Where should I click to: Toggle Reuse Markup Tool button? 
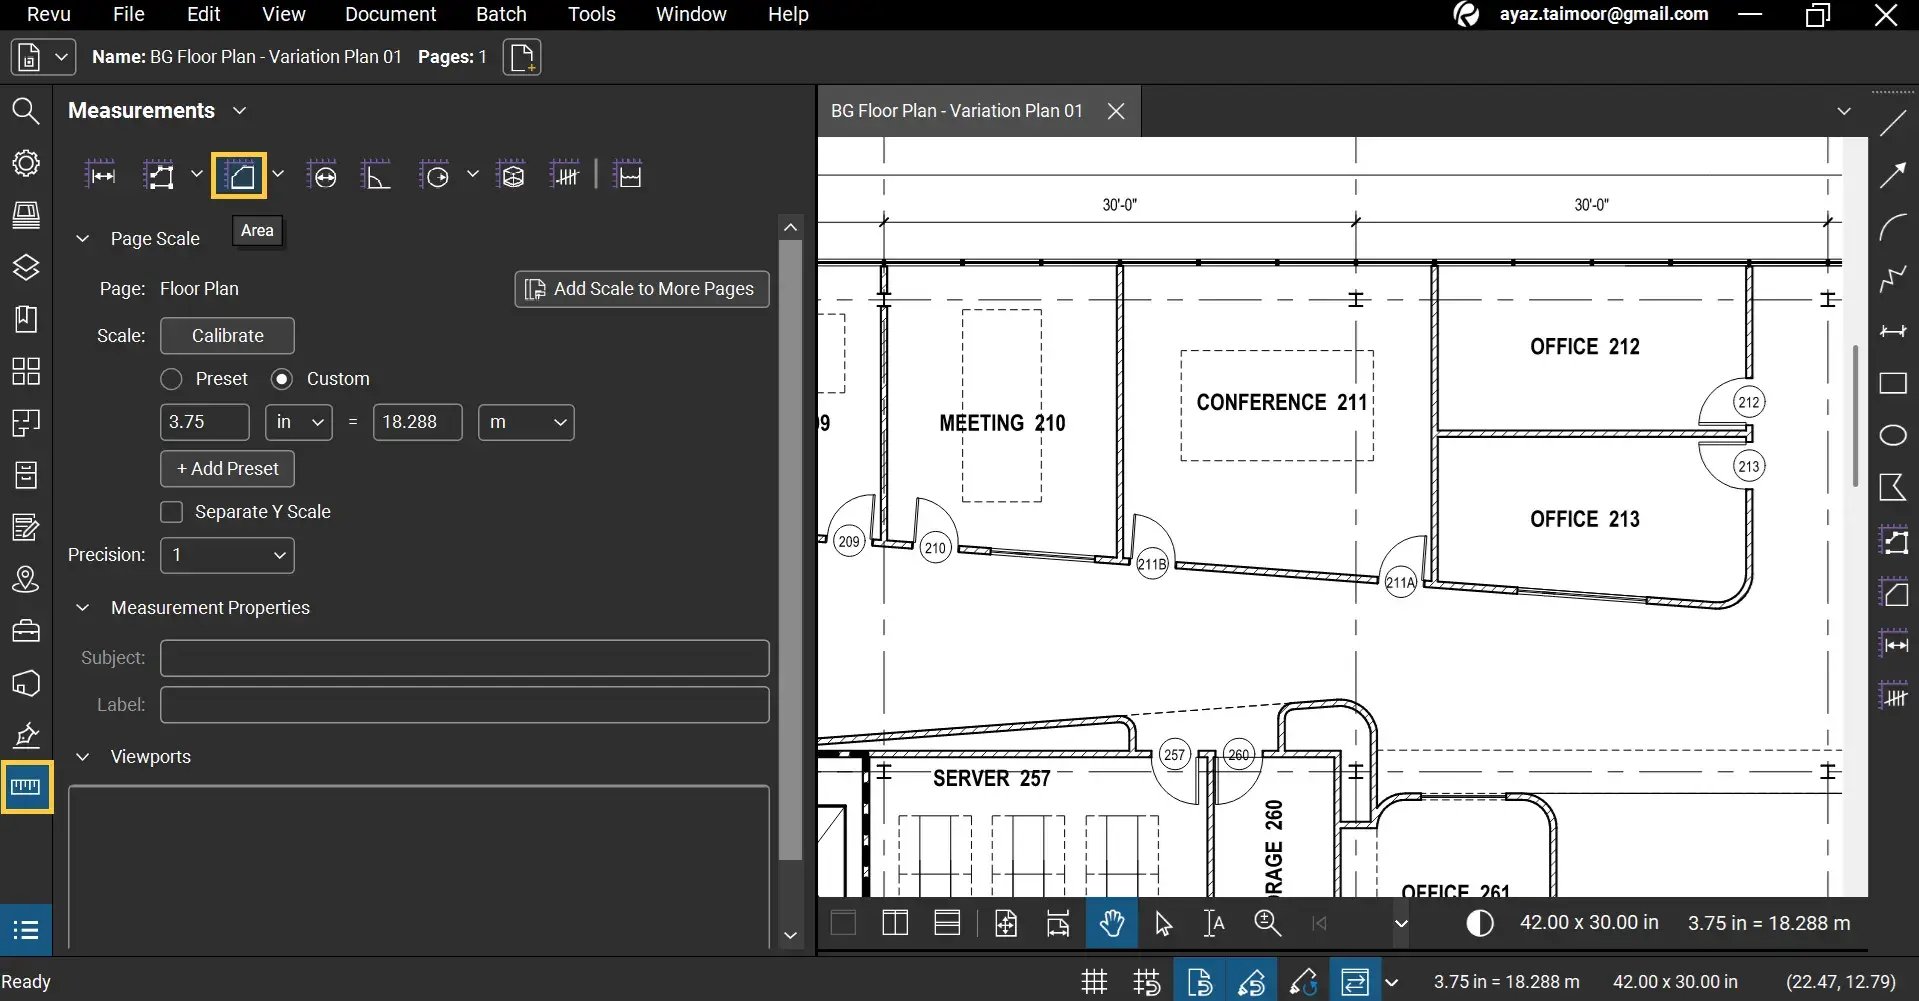(1303, 982)
